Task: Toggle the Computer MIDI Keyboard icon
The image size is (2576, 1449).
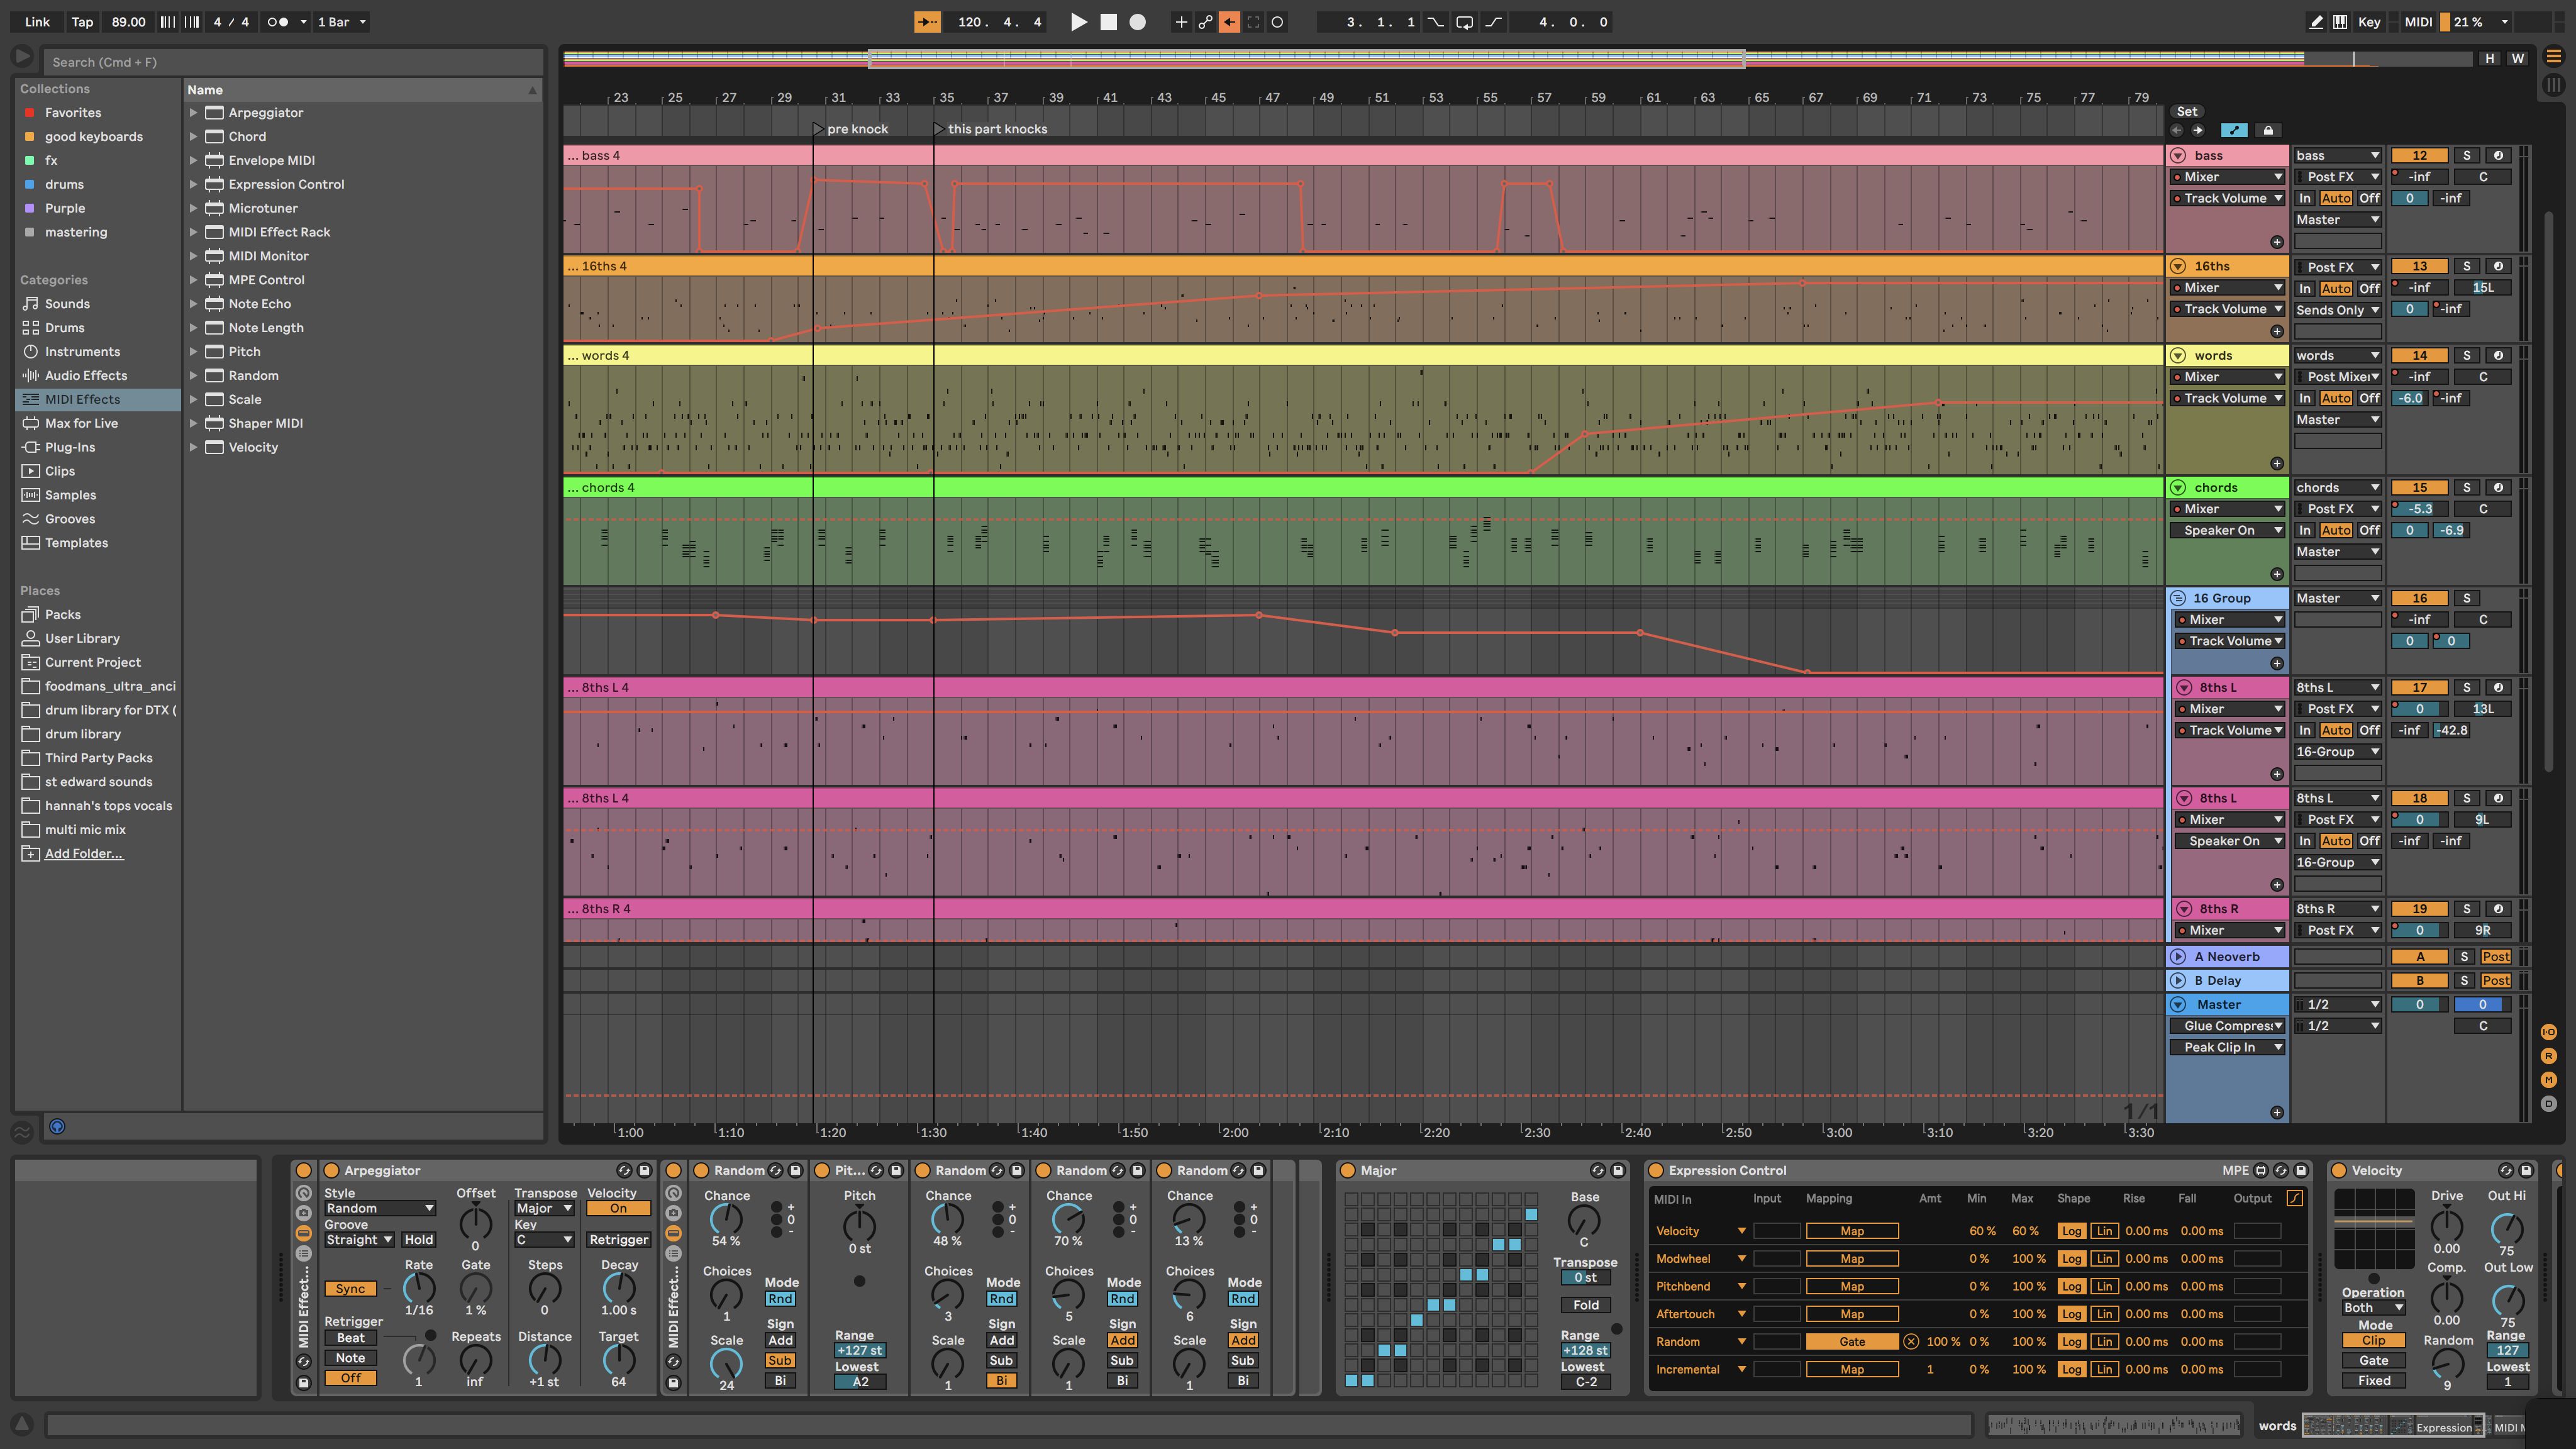Action: coord(2340,22)
